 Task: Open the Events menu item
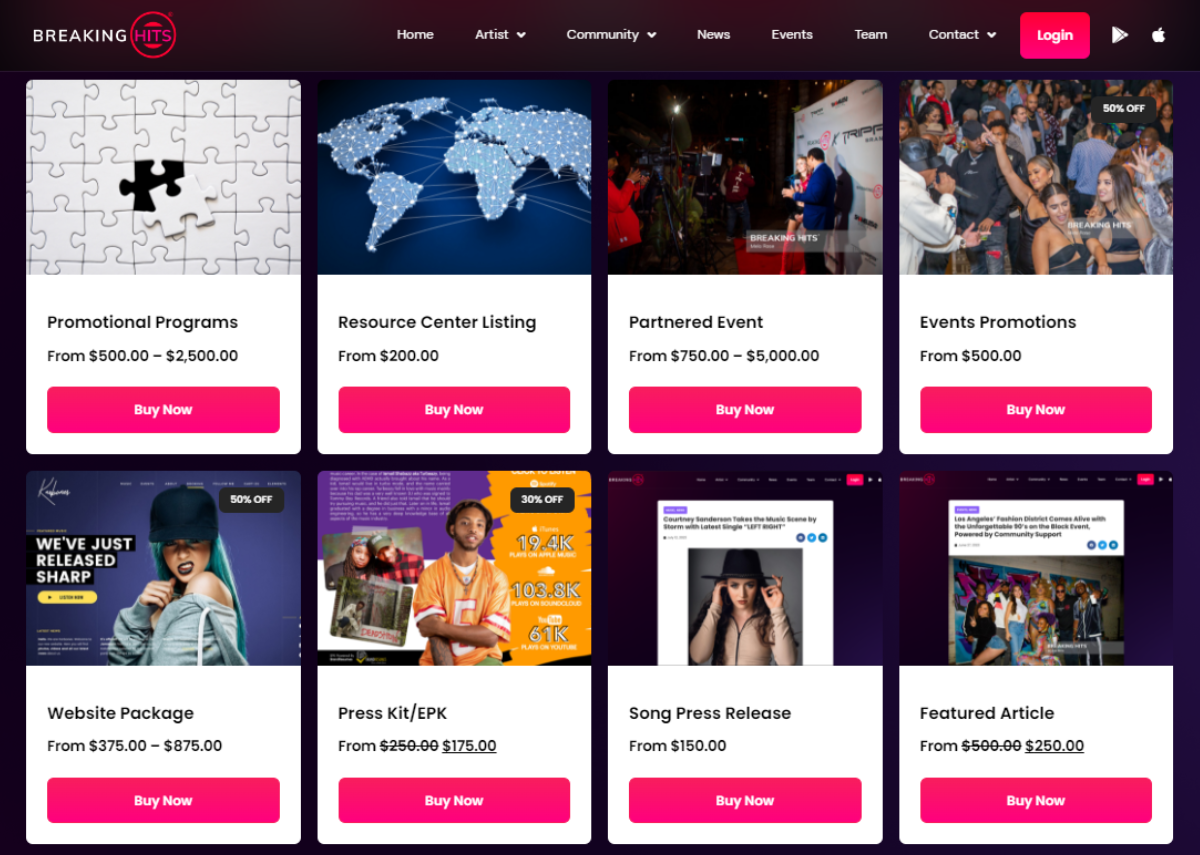[x=792, y=34]
